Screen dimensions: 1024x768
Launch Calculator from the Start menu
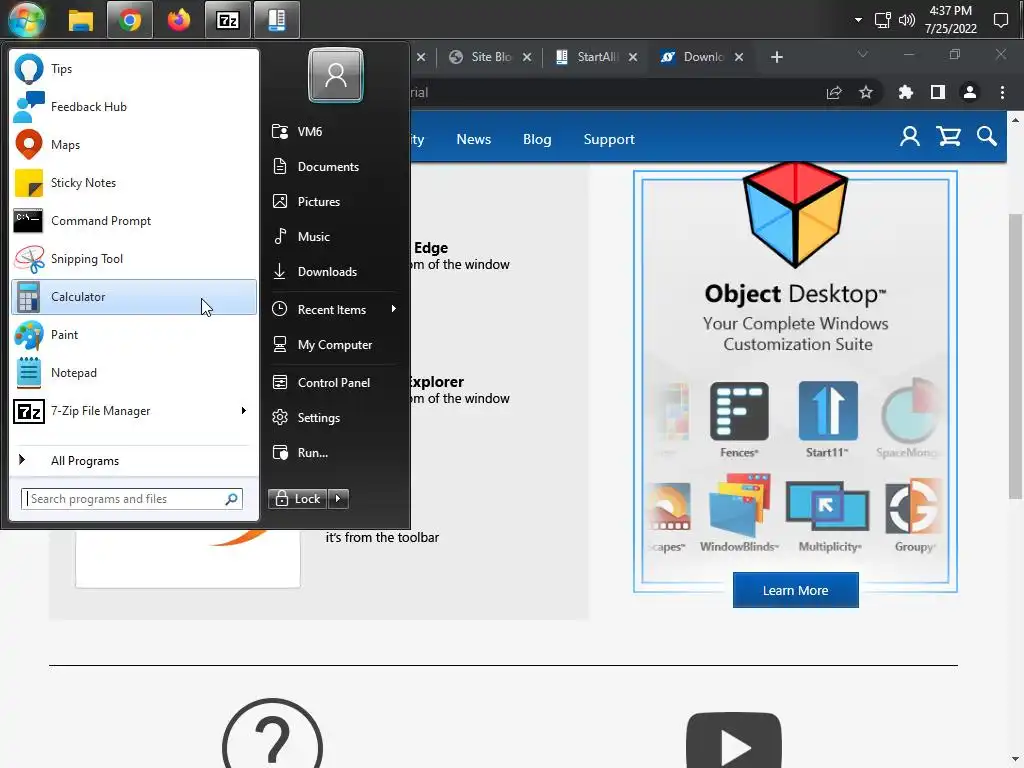[134, 296]
